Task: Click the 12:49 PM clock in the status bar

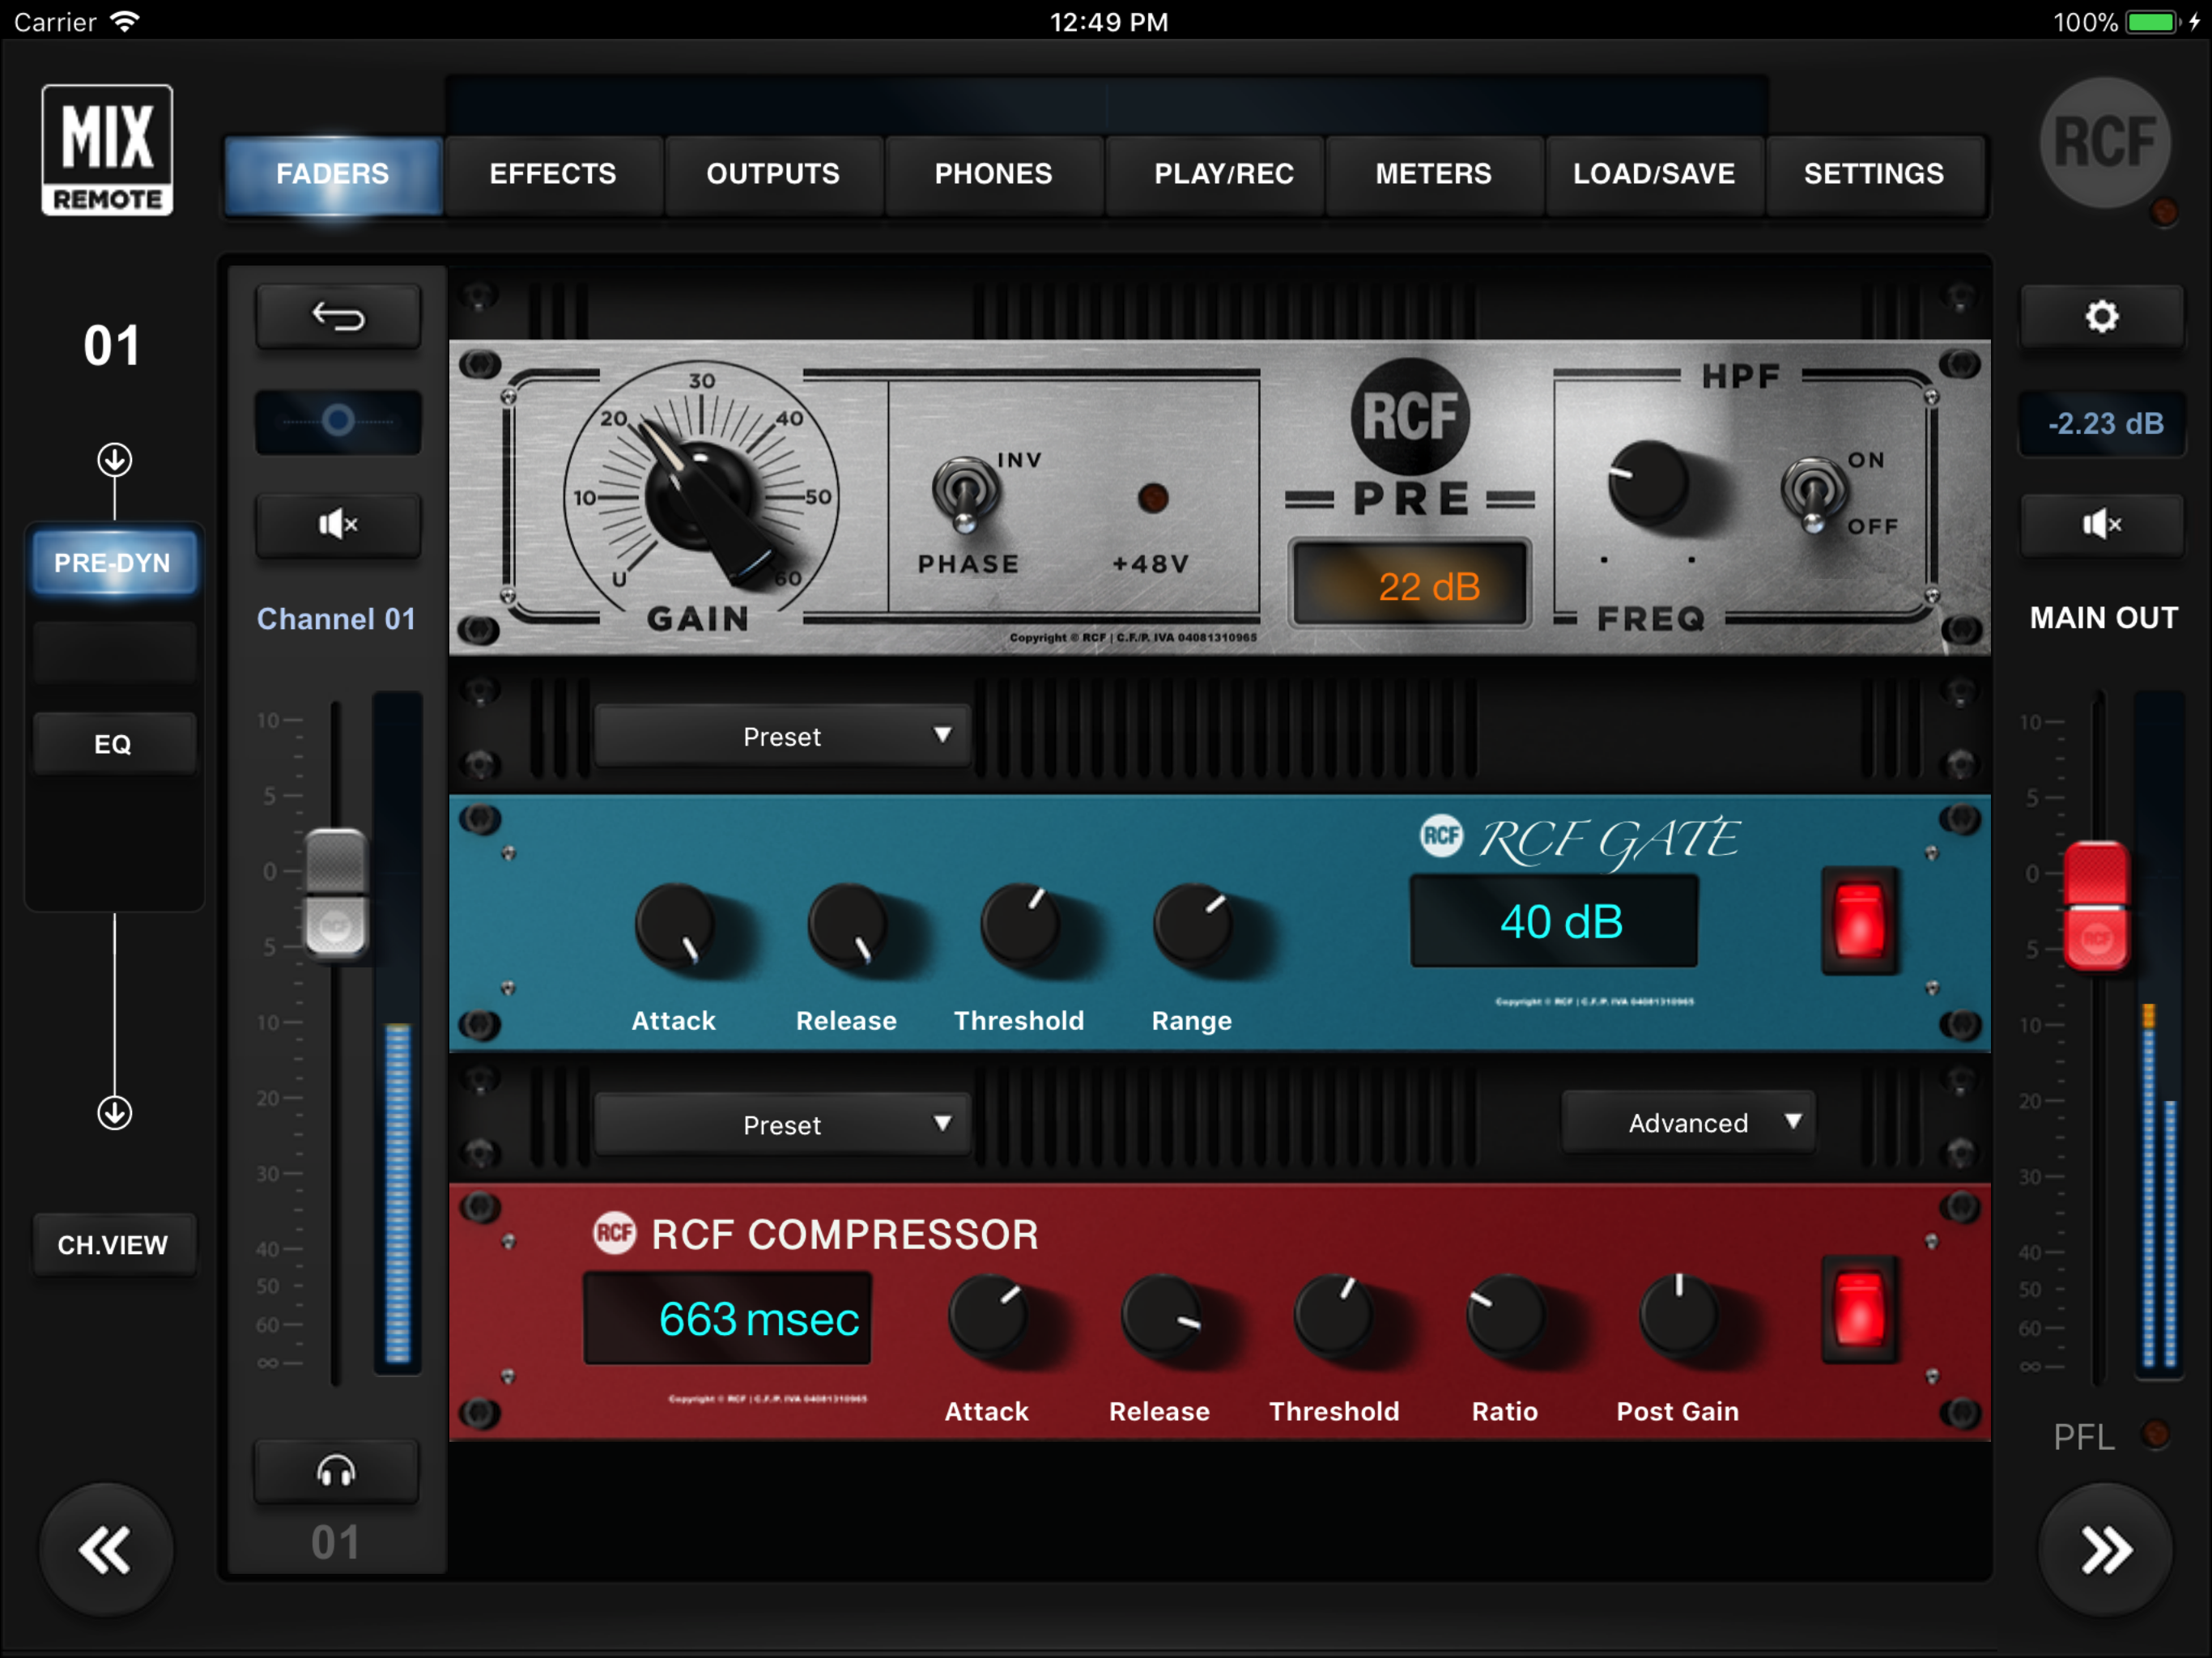Action: (x=1108, y=21)
